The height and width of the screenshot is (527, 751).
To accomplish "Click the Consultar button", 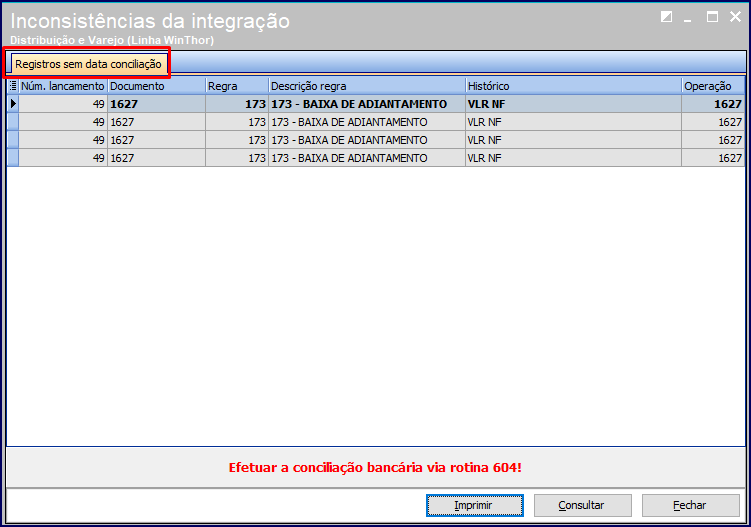I will coord(582,505).
